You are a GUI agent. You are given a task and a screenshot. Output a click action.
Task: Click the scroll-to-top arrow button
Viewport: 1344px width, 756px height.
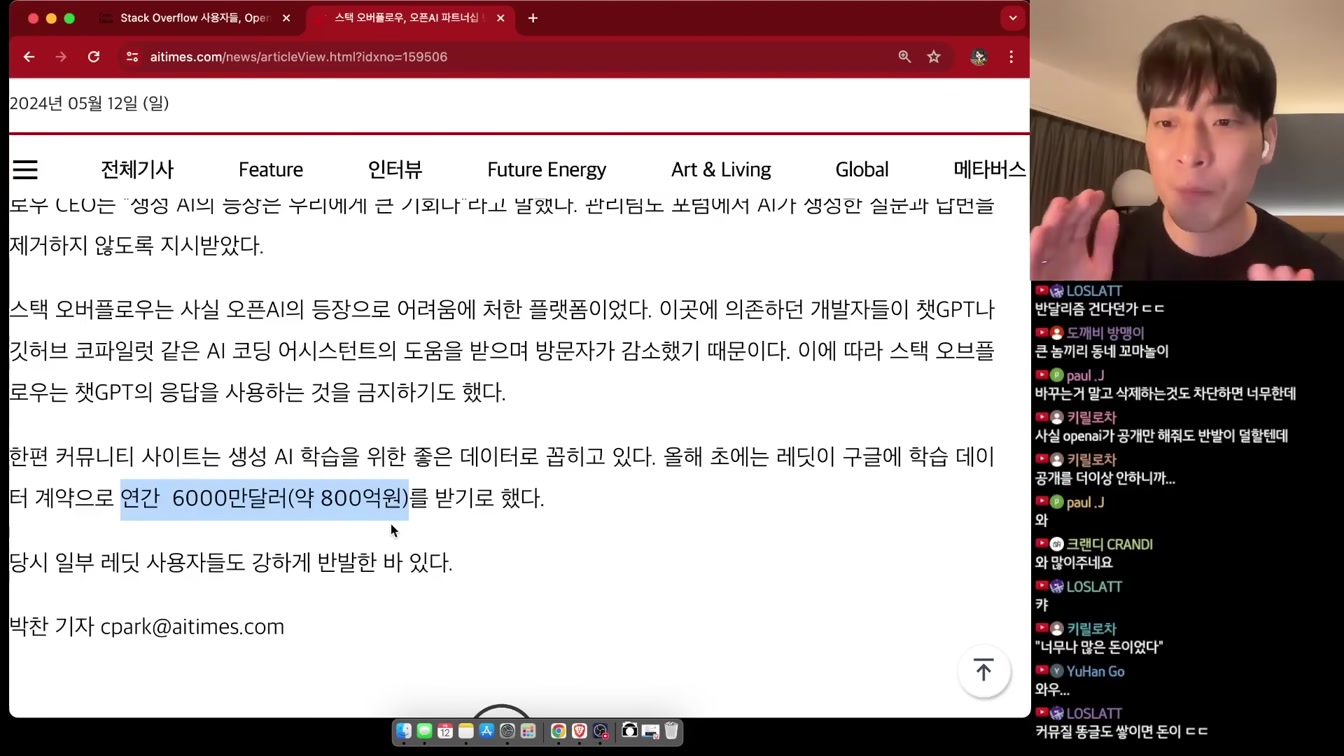click(984, 671)
